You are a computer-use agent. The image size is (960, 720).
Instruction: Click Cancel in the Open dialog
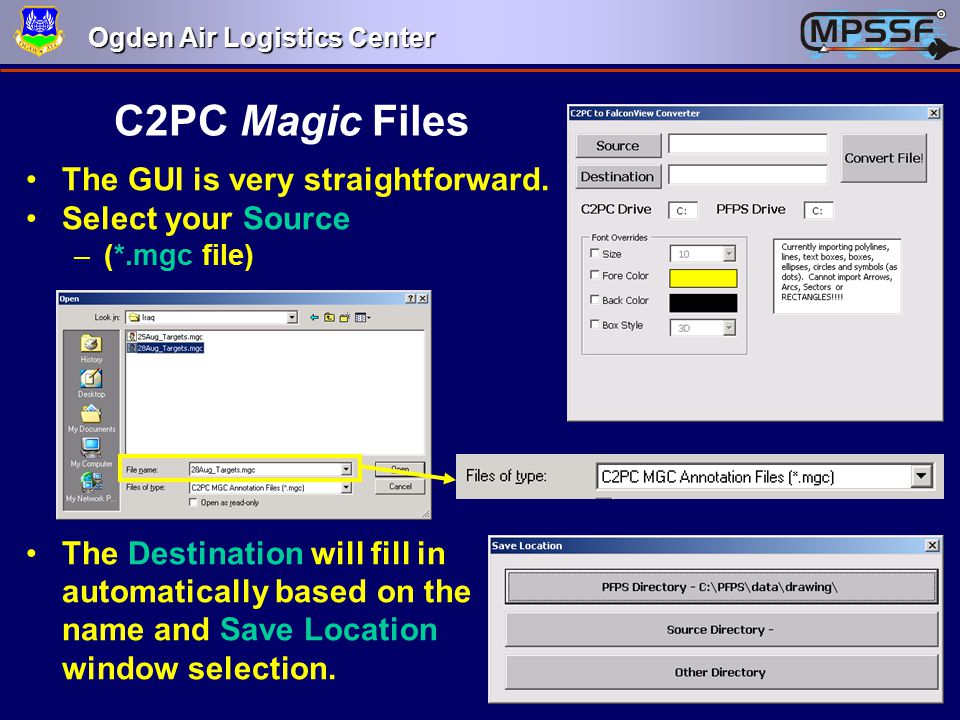(400, 486)
